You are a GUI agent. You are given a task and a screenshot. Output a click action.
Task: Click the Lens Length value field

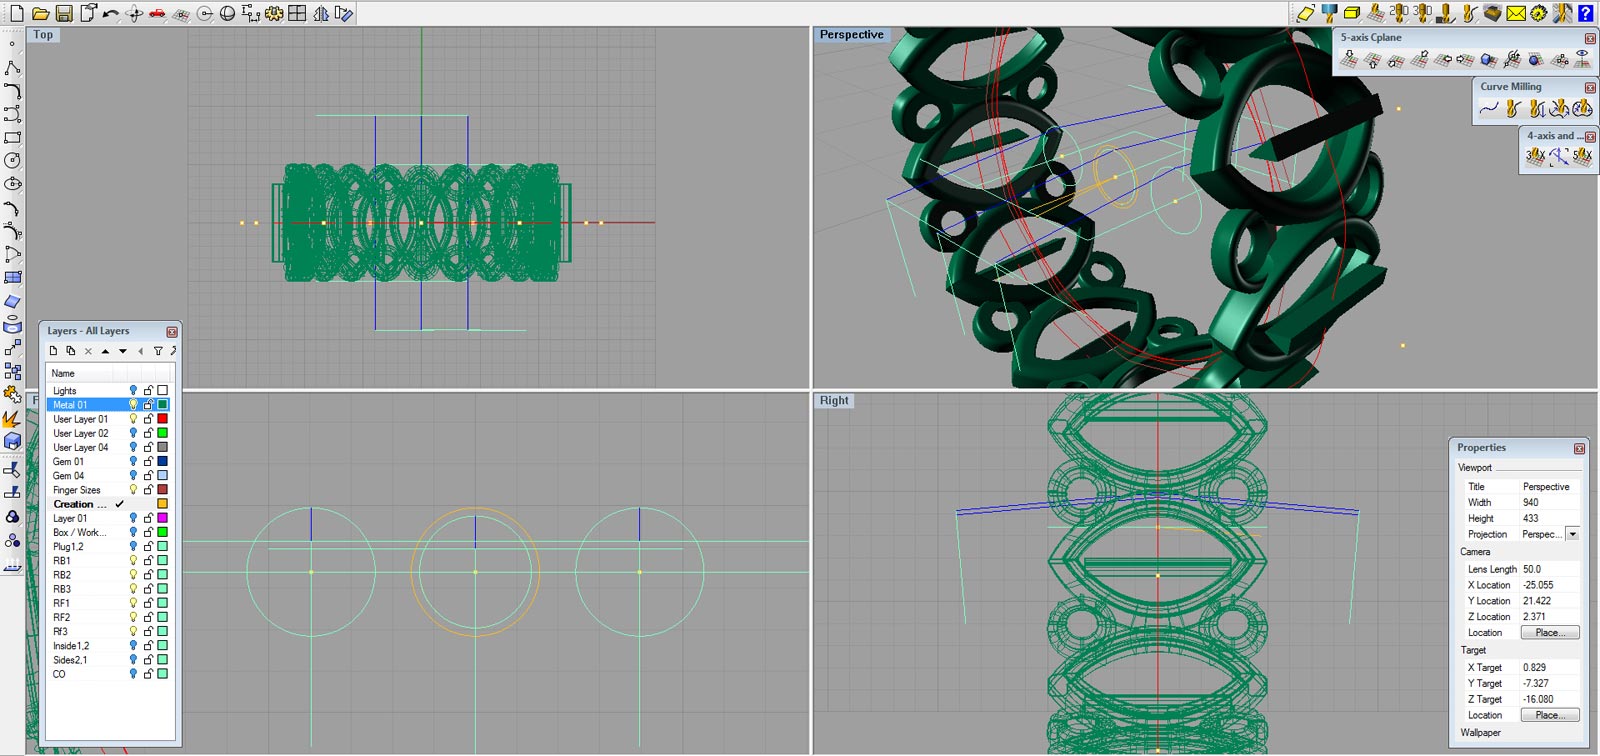(1549, 569)
